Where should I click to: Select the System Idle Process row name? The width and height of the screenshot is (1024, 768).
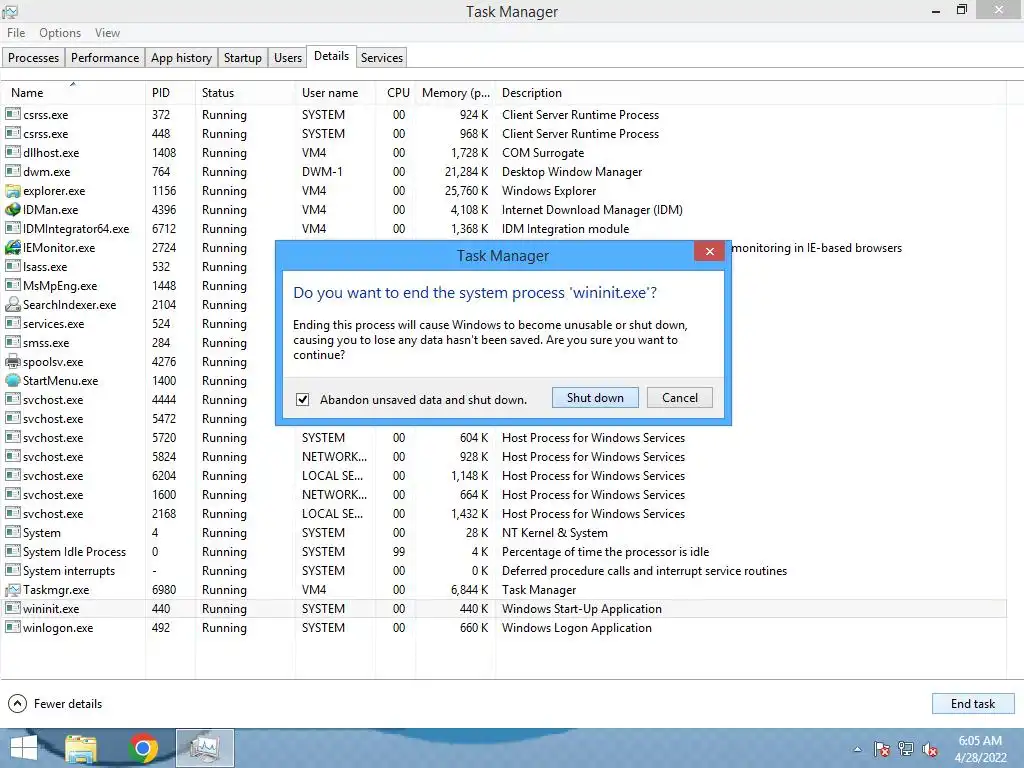pos(74,552)
